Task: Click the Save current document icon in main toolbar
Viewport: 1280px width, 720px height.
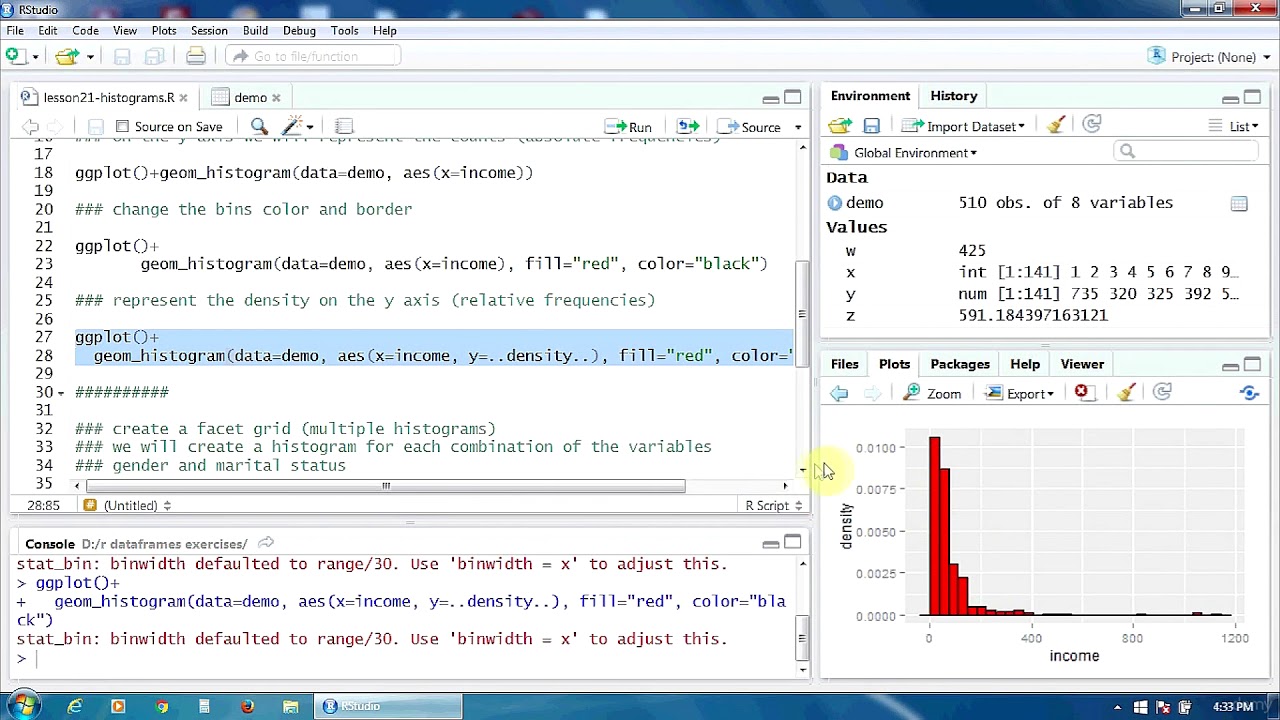Action: 122,56
